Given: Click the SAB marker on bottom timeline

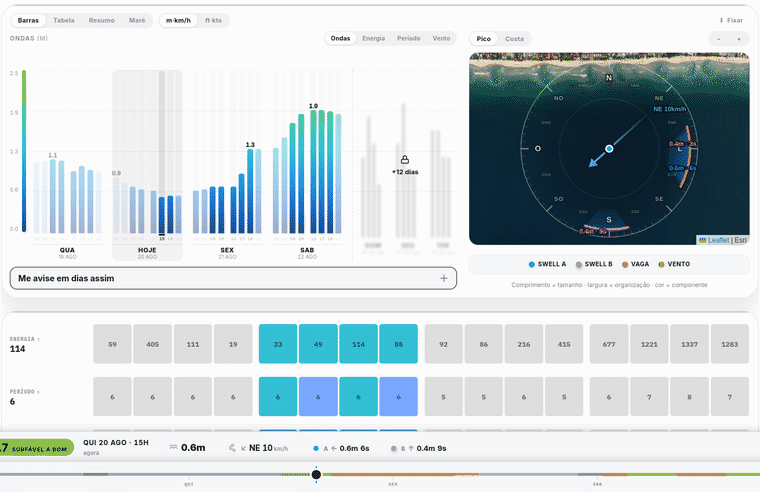Looking at the screenshot, I should pos(597,484).
